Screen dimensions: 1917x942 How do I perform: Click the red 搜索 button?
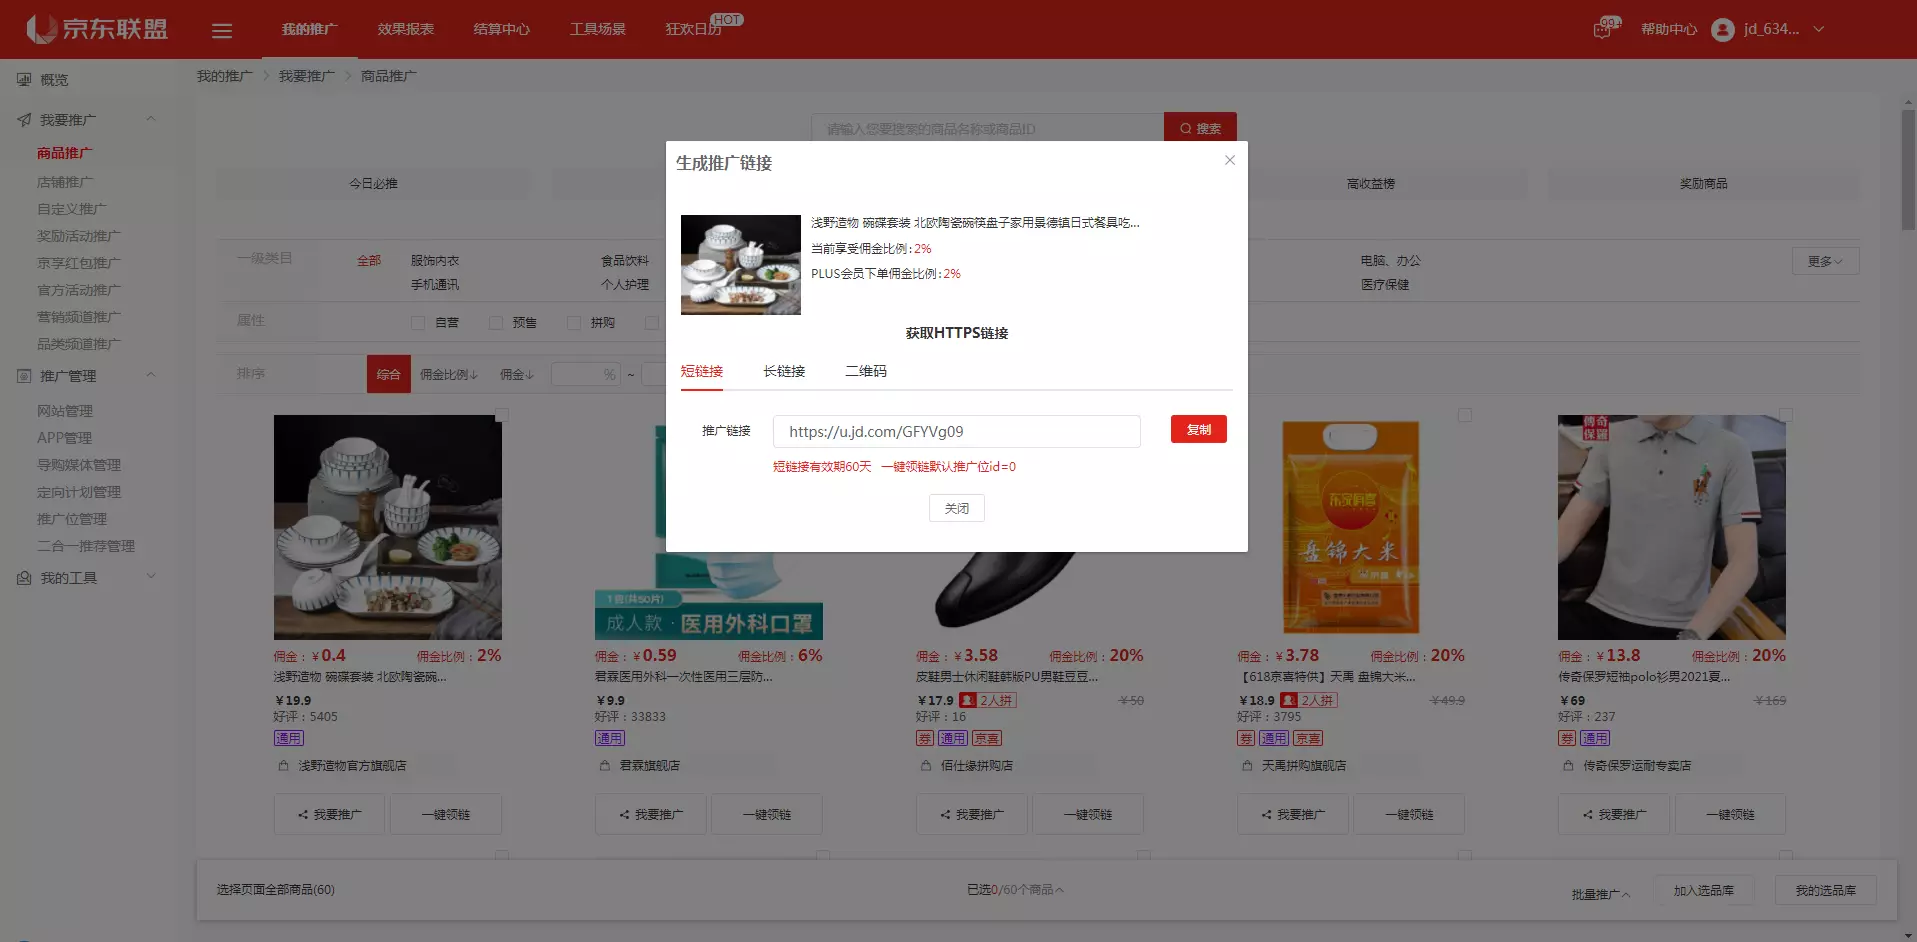[1200, 128]
